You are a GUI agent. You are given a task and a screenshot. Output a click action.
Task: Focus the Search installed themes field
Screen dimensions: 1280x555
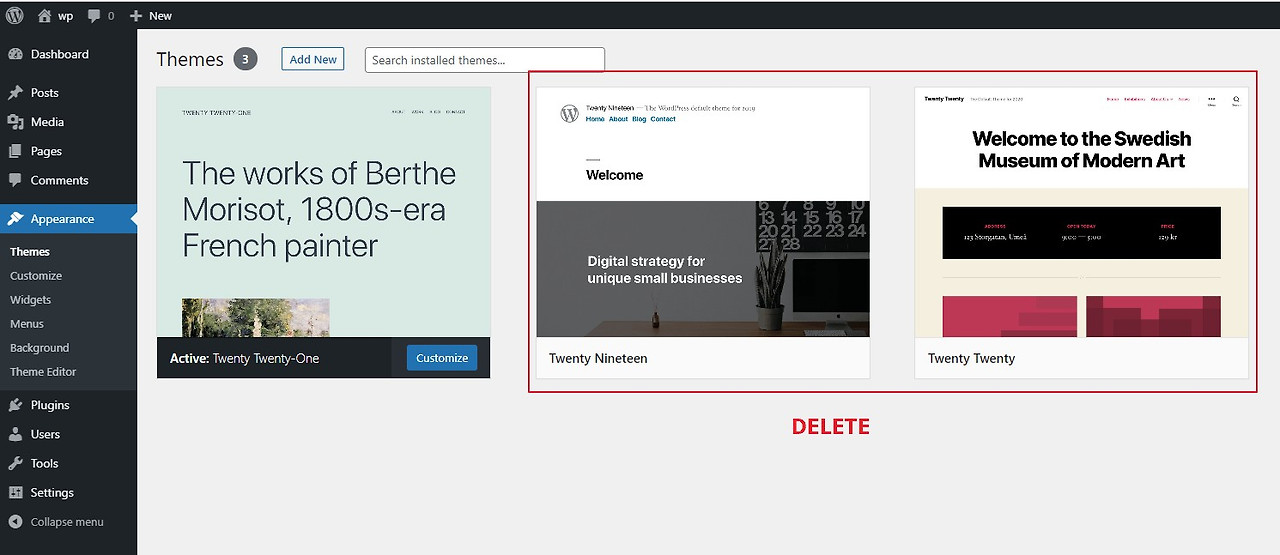(485, 60)
